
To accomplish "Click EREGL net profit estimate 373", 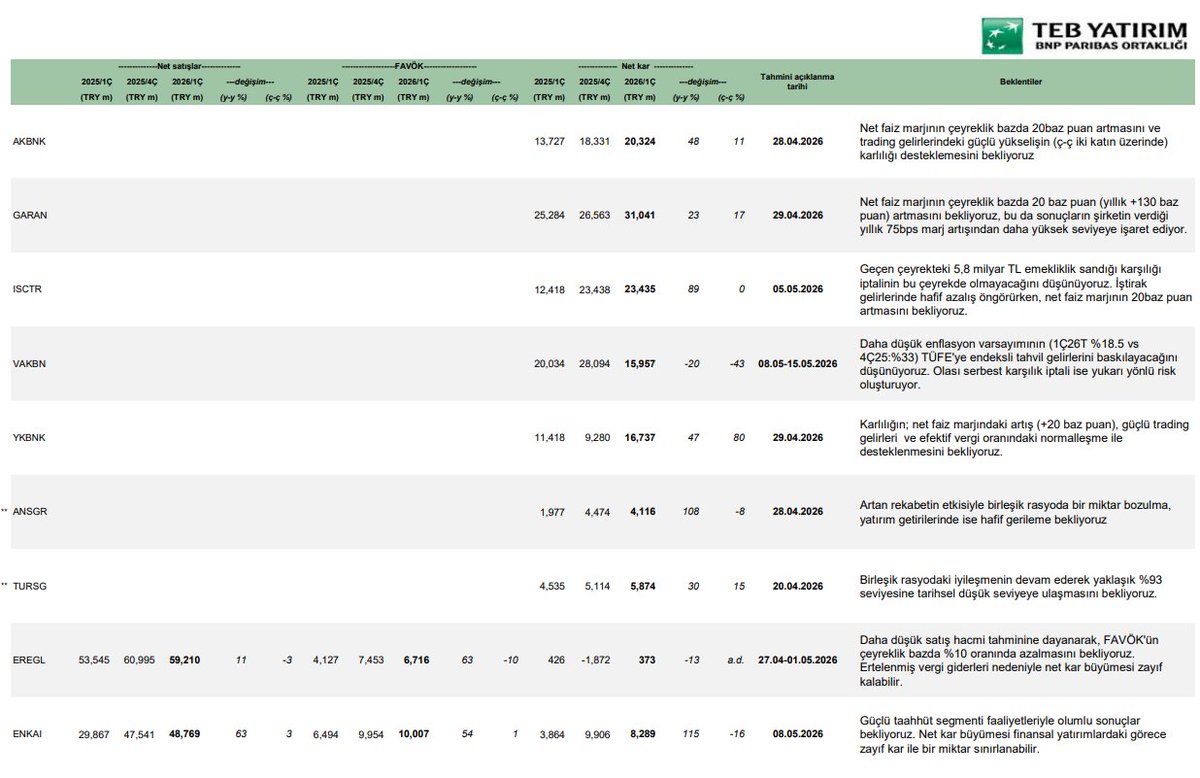I will click(648, 660).
